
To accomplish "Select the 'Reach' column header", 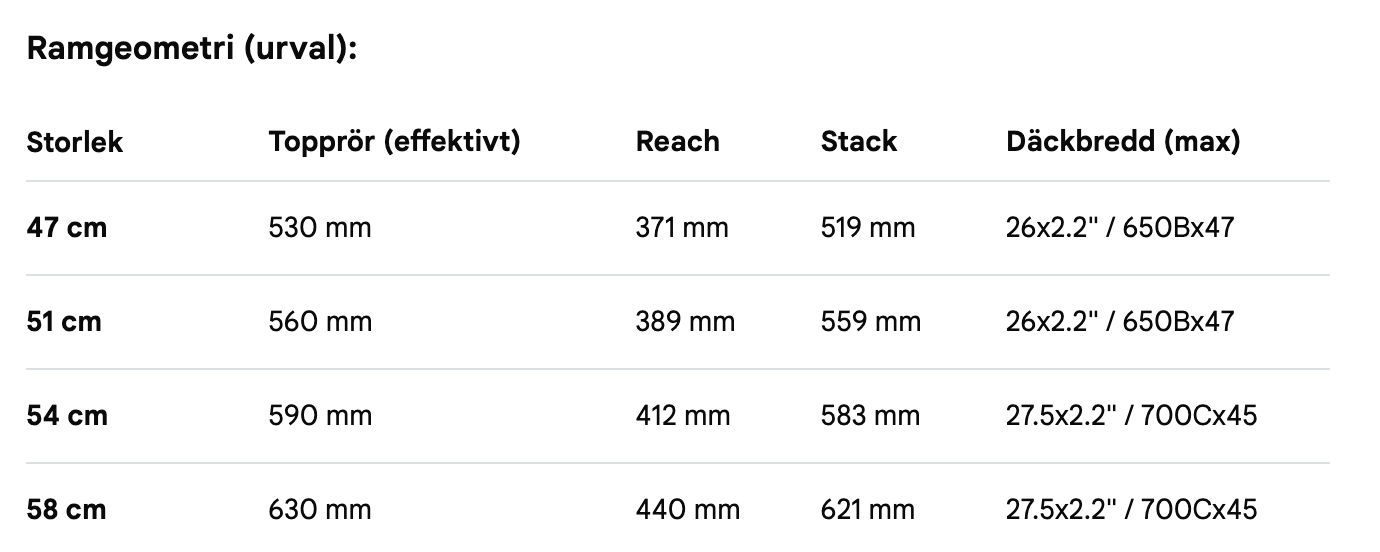I will pos(677,142).
